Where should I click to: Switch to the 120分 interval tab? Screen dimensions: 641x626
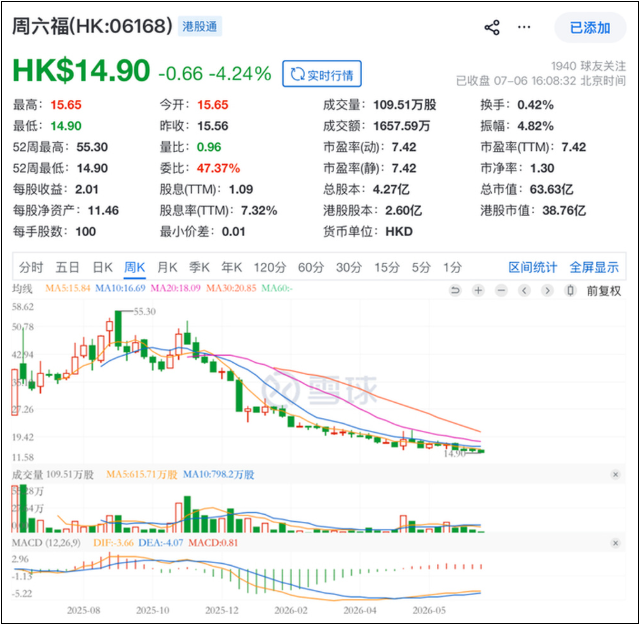pos(270,267)
